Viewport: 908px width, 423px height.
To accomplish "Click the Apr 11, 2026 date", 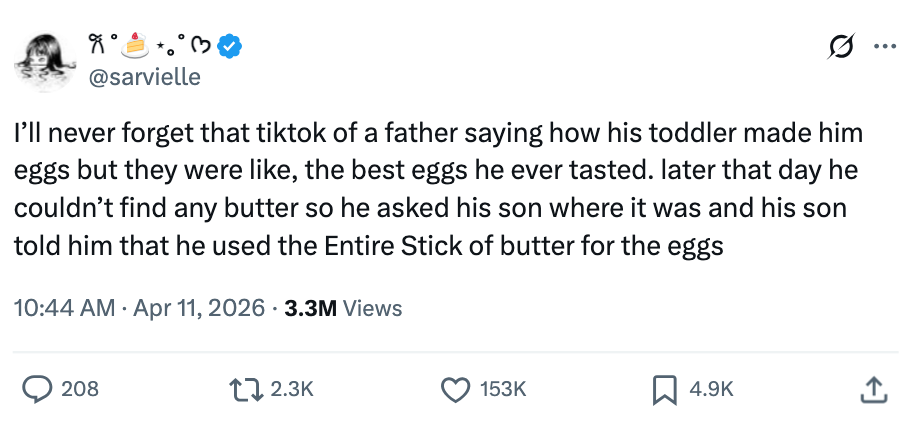I will coord(196,308).
